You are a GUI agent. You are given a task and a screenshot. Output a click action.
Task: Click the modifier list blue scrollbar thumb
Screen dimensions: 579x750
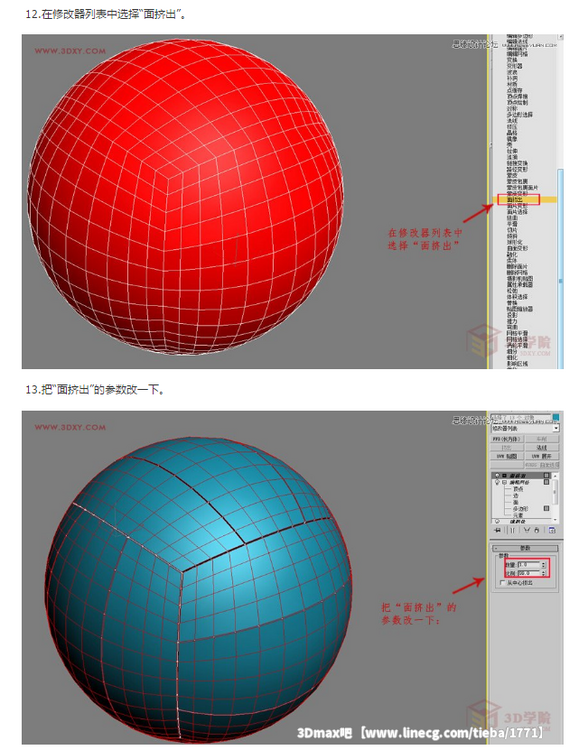(x=560, y=268)
